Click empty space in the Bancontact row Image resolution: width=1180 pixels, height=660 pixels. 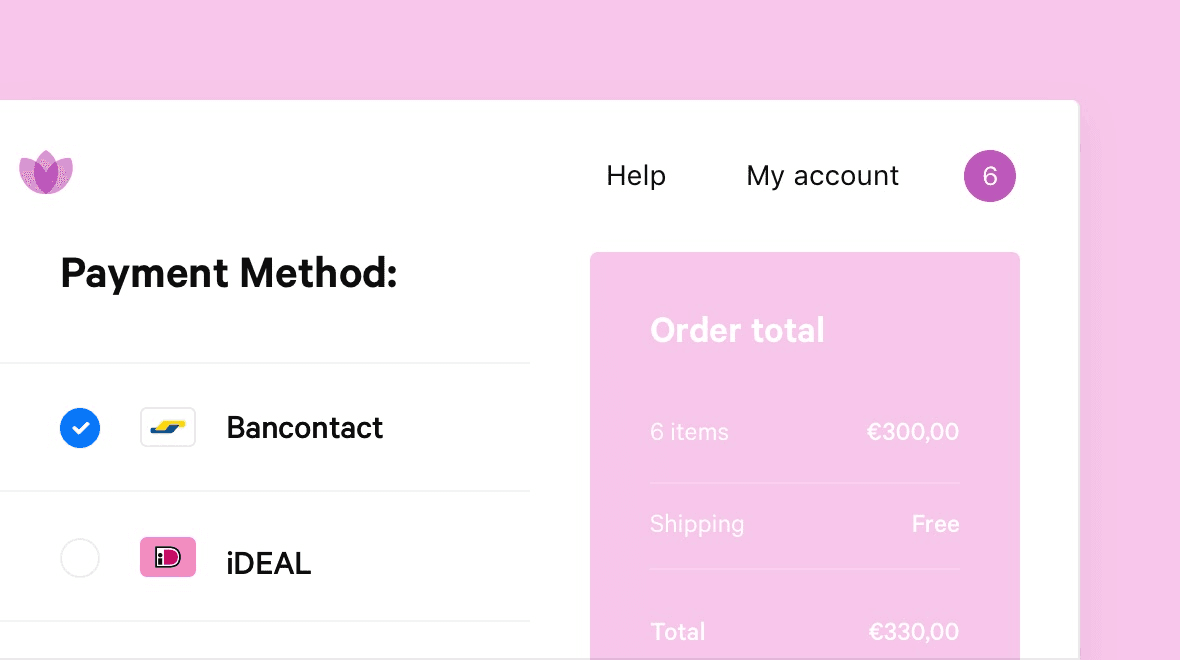457,427
